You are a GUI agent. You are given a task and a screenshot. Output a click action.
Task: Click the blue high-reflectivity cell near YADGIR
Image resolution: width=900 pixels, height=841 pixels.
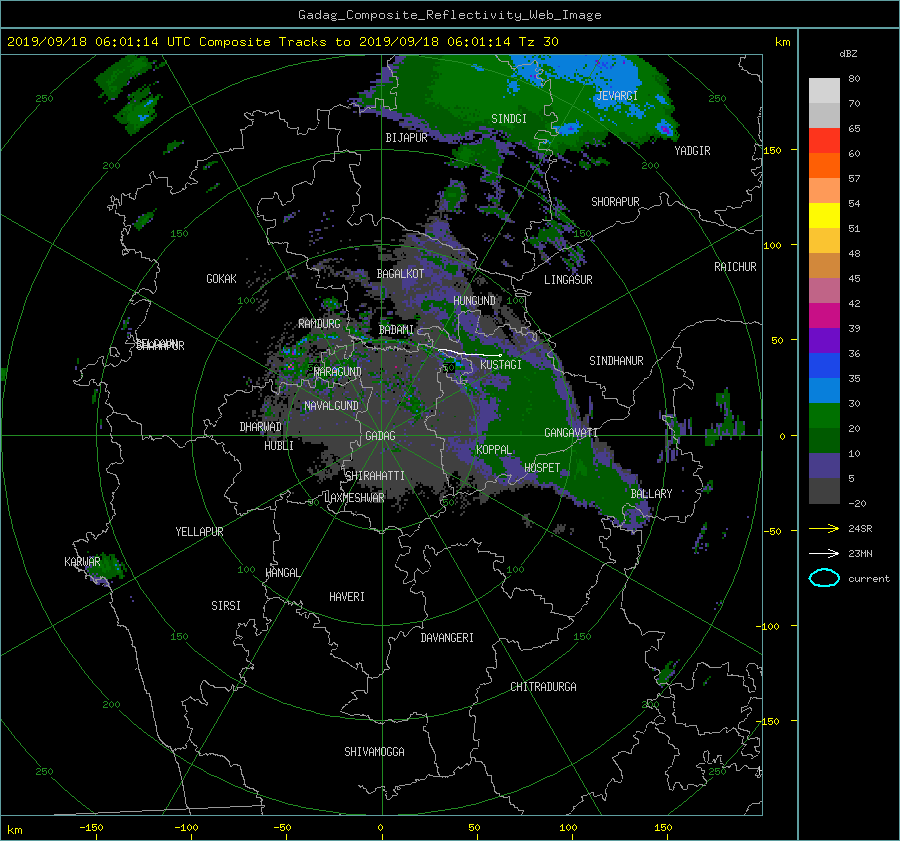pos(665,129)
